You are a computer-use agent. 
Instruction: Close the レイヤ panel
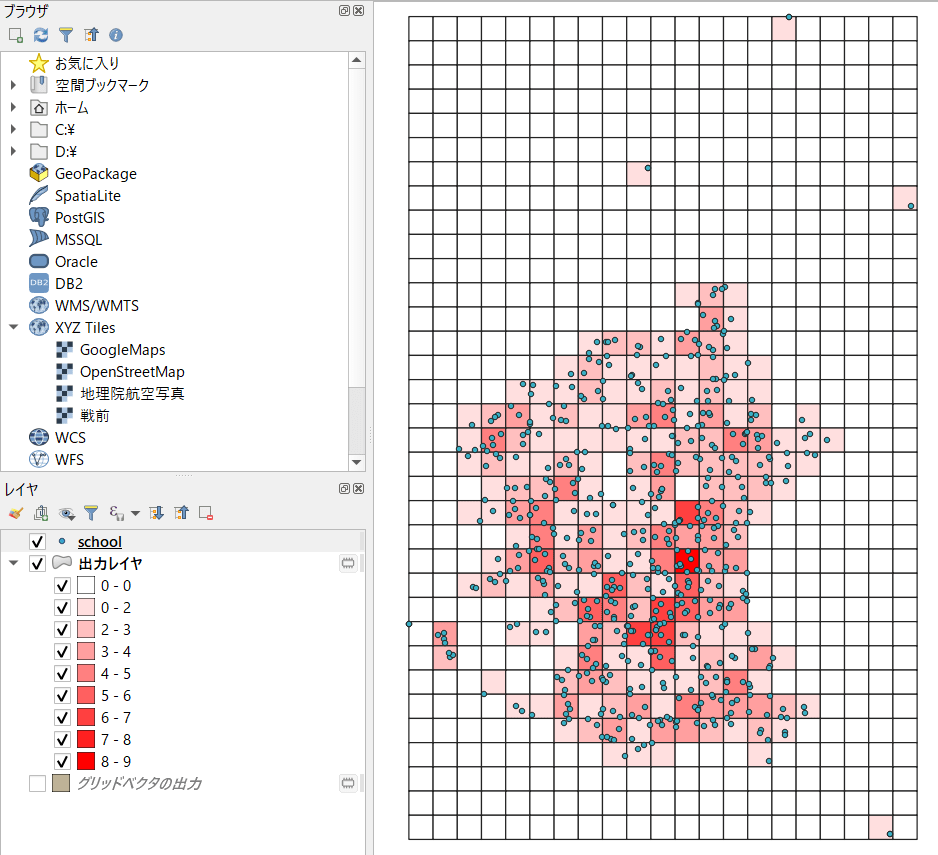pos(358,488)
